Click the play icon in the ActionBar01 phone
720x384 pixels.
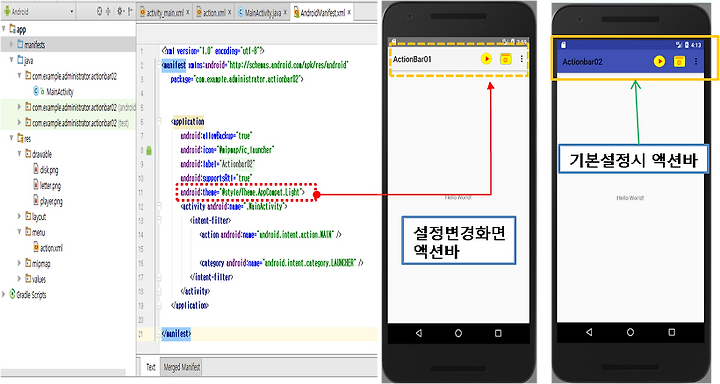[486, 59]
